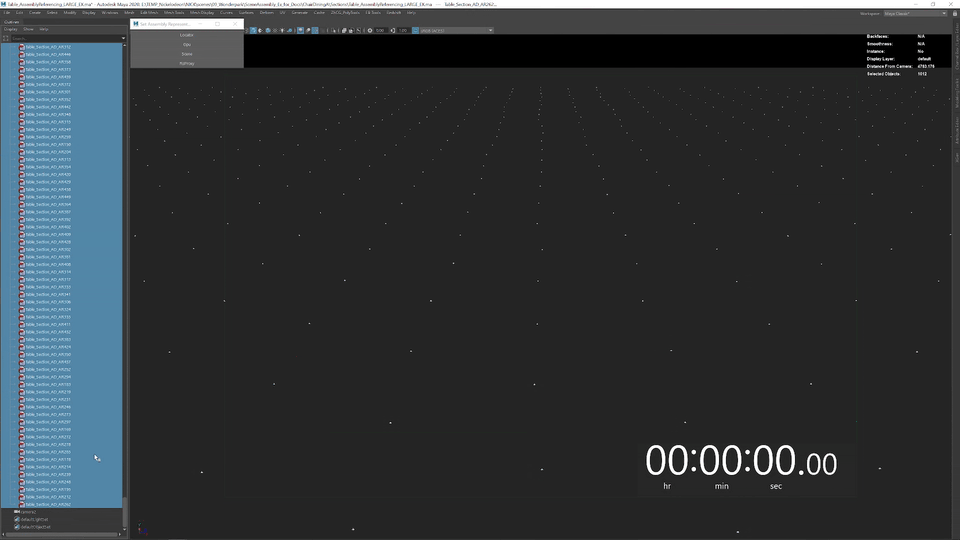Click the Outliner horizontal scrollbar
The width and height of the screenshot is (960, 540).
(60, 534)
